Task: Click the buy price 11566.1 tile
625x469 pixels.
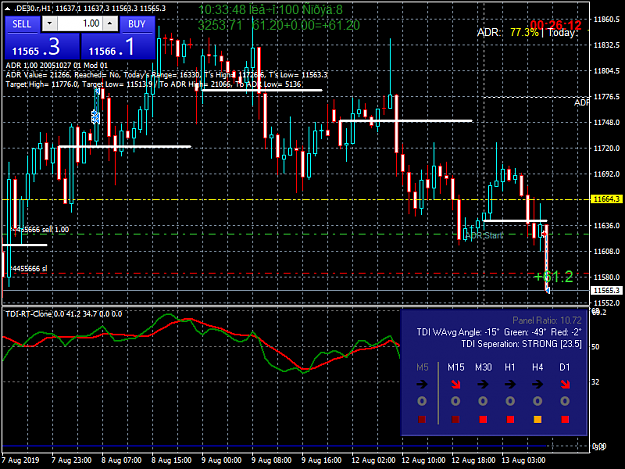Action: [118, 47]
